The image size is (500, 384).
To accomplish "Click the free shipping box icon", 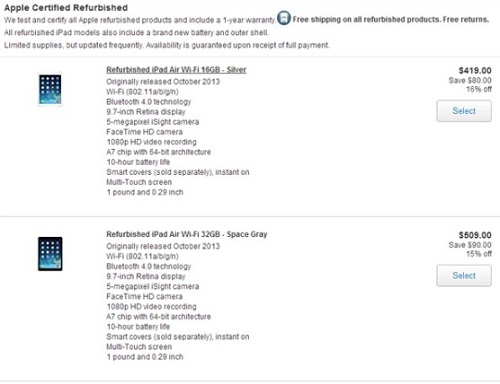I will click(x=284, y=18).
